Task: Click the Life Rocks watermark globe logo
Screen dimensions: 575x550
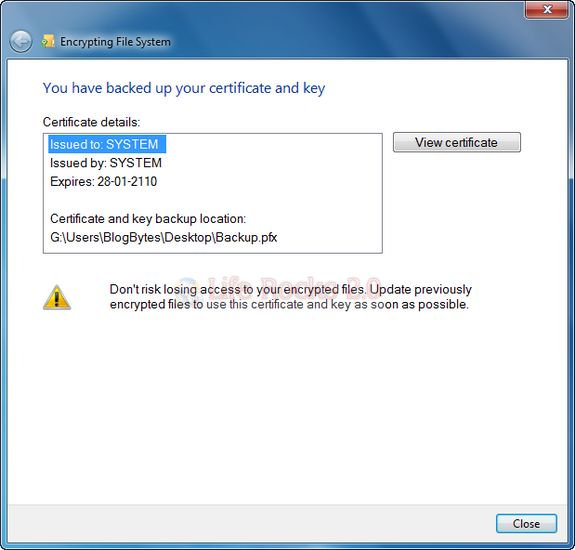Action: (187, 289)
